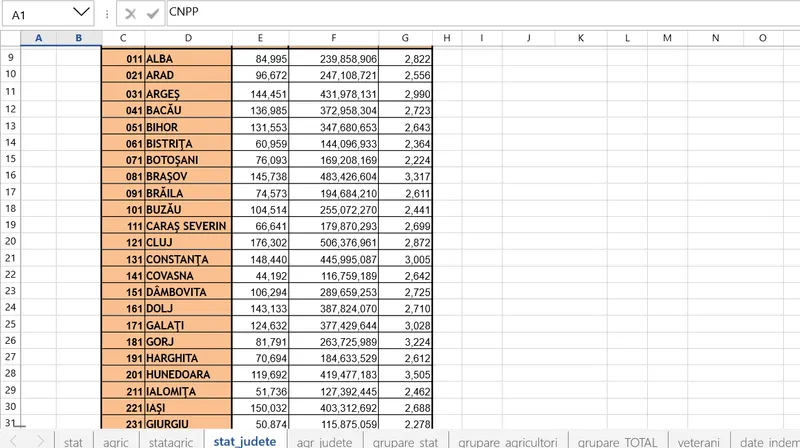Go to the veterani sheet tab
Image resolution: width=800 pixels, height=448 pixels.
tap(697, 441)
